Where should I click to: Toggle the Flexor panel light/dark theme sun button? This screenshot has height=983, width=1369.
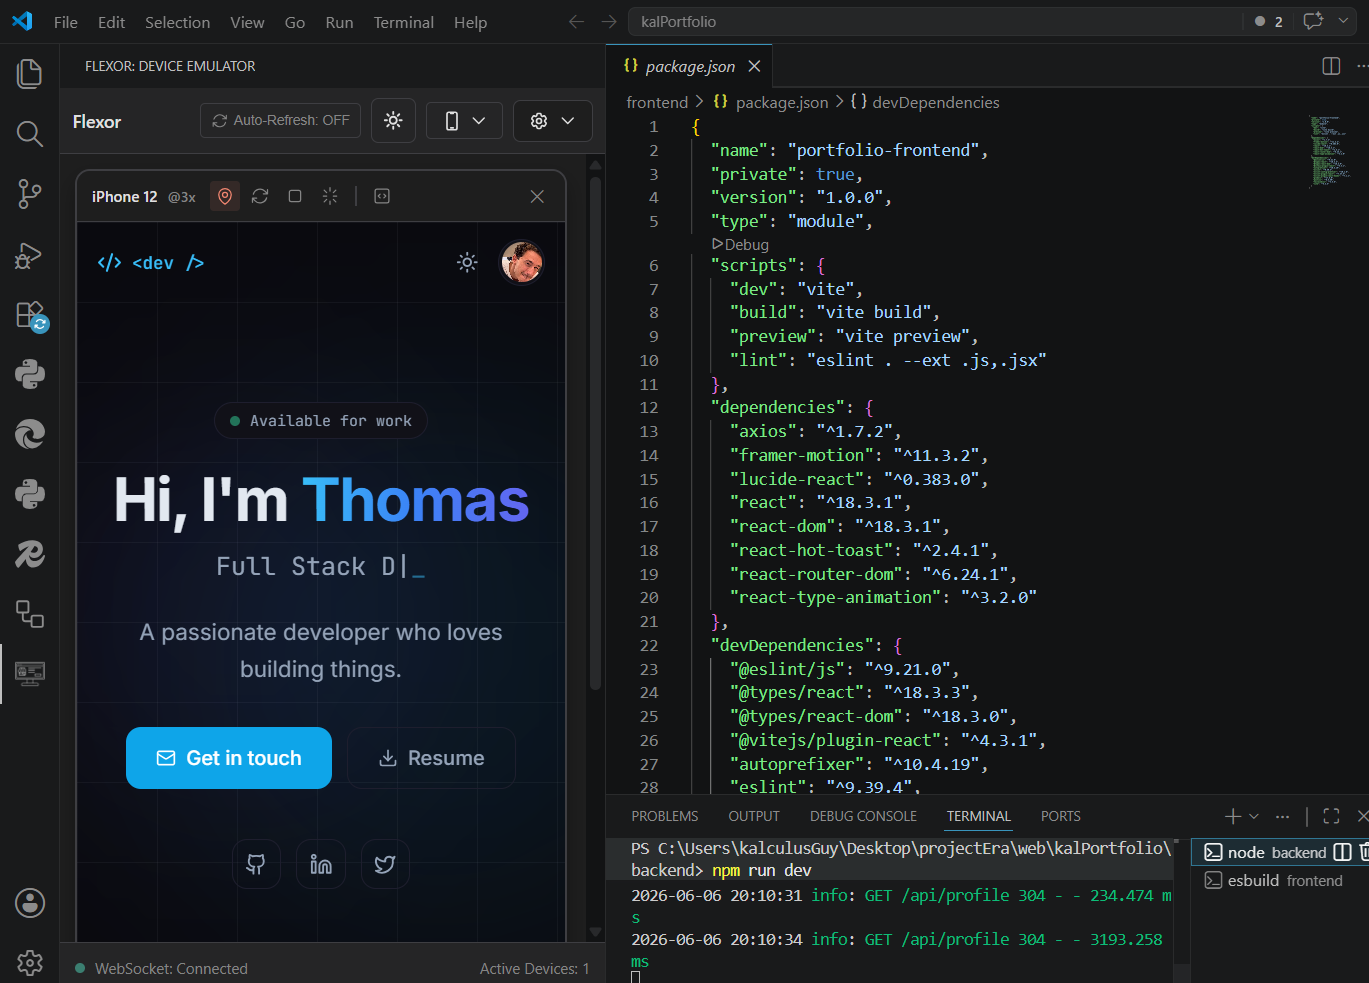point(393,121)
